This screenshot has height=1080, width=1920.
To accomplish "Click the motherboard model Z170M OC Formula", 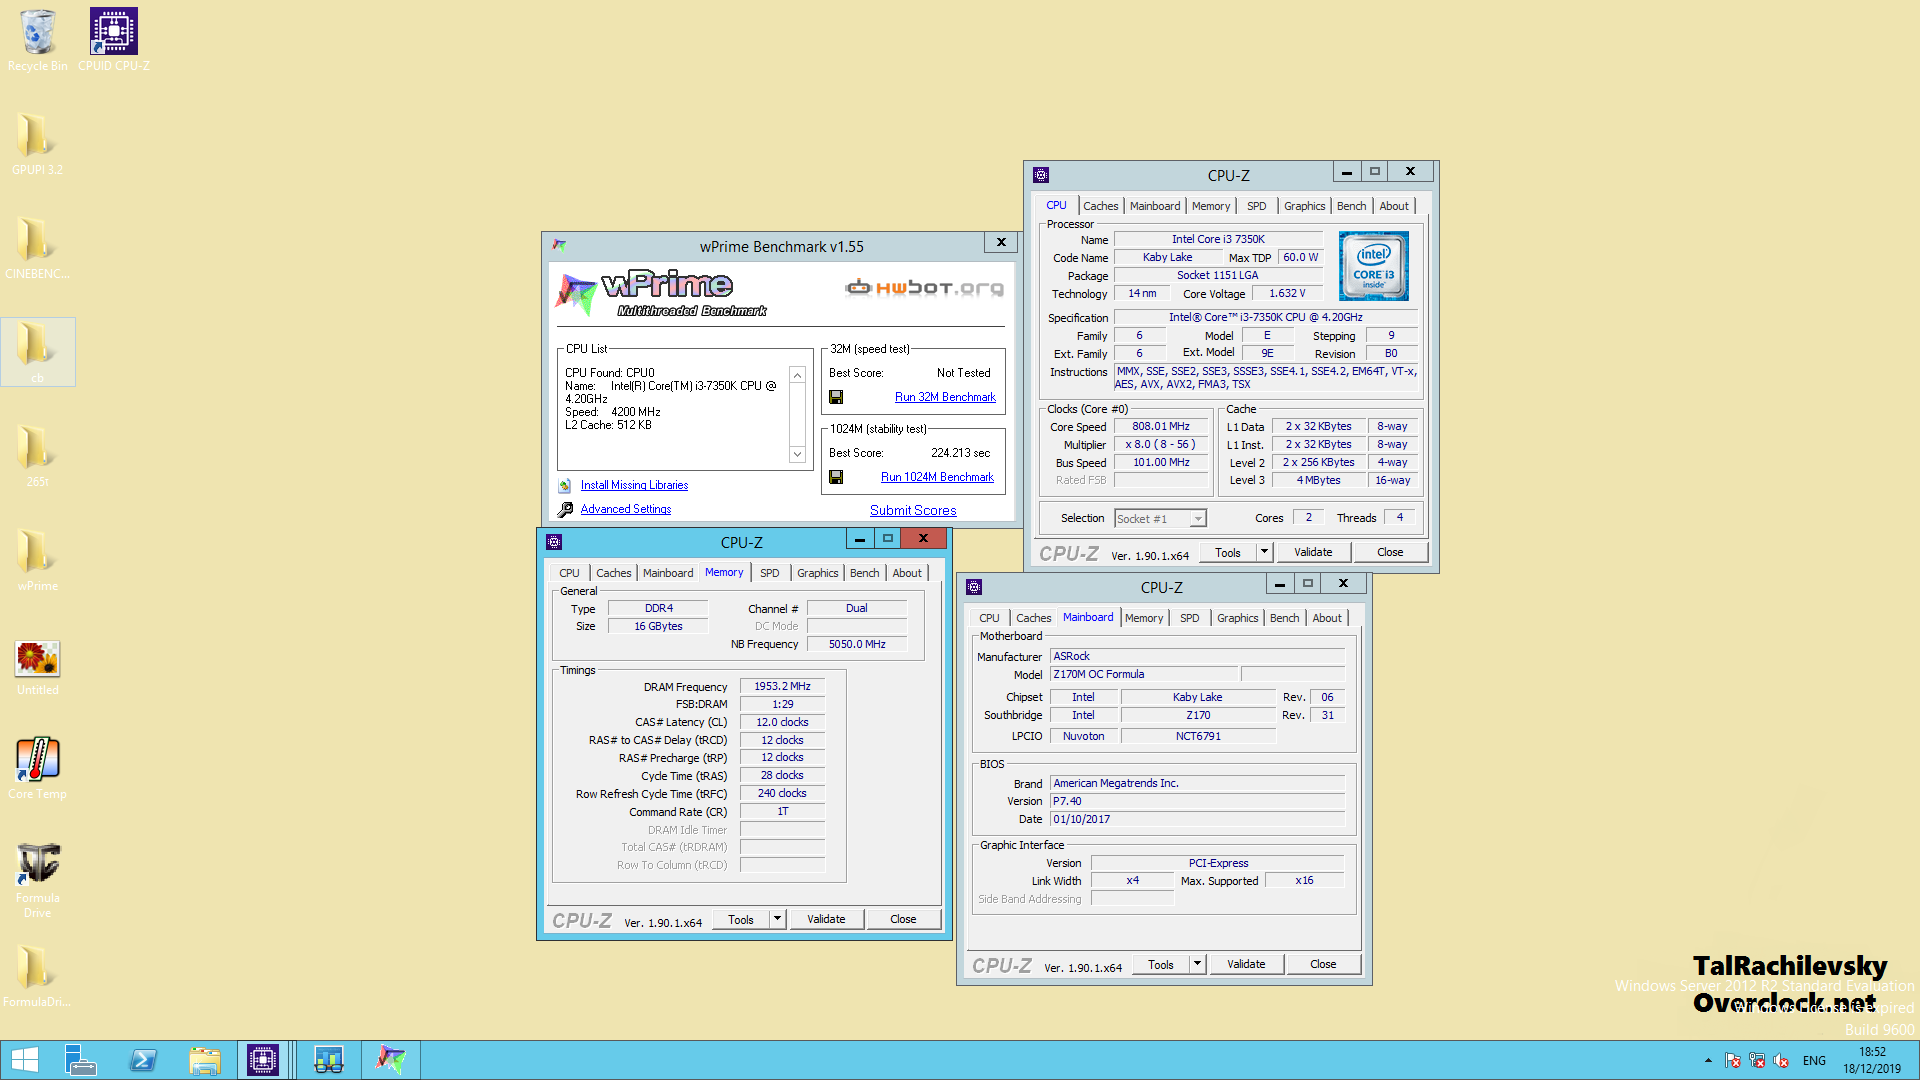I will pos(1143,674).
